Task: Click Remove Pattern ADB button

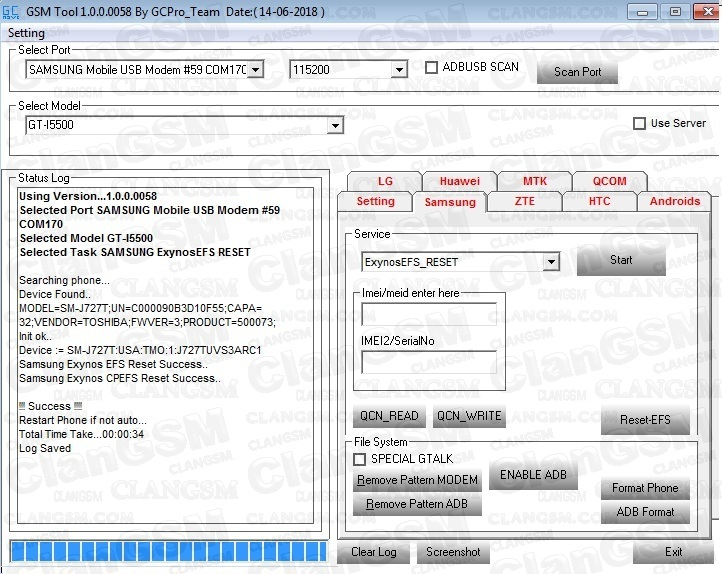Action: pyautogui.click(x=417, y=504)
